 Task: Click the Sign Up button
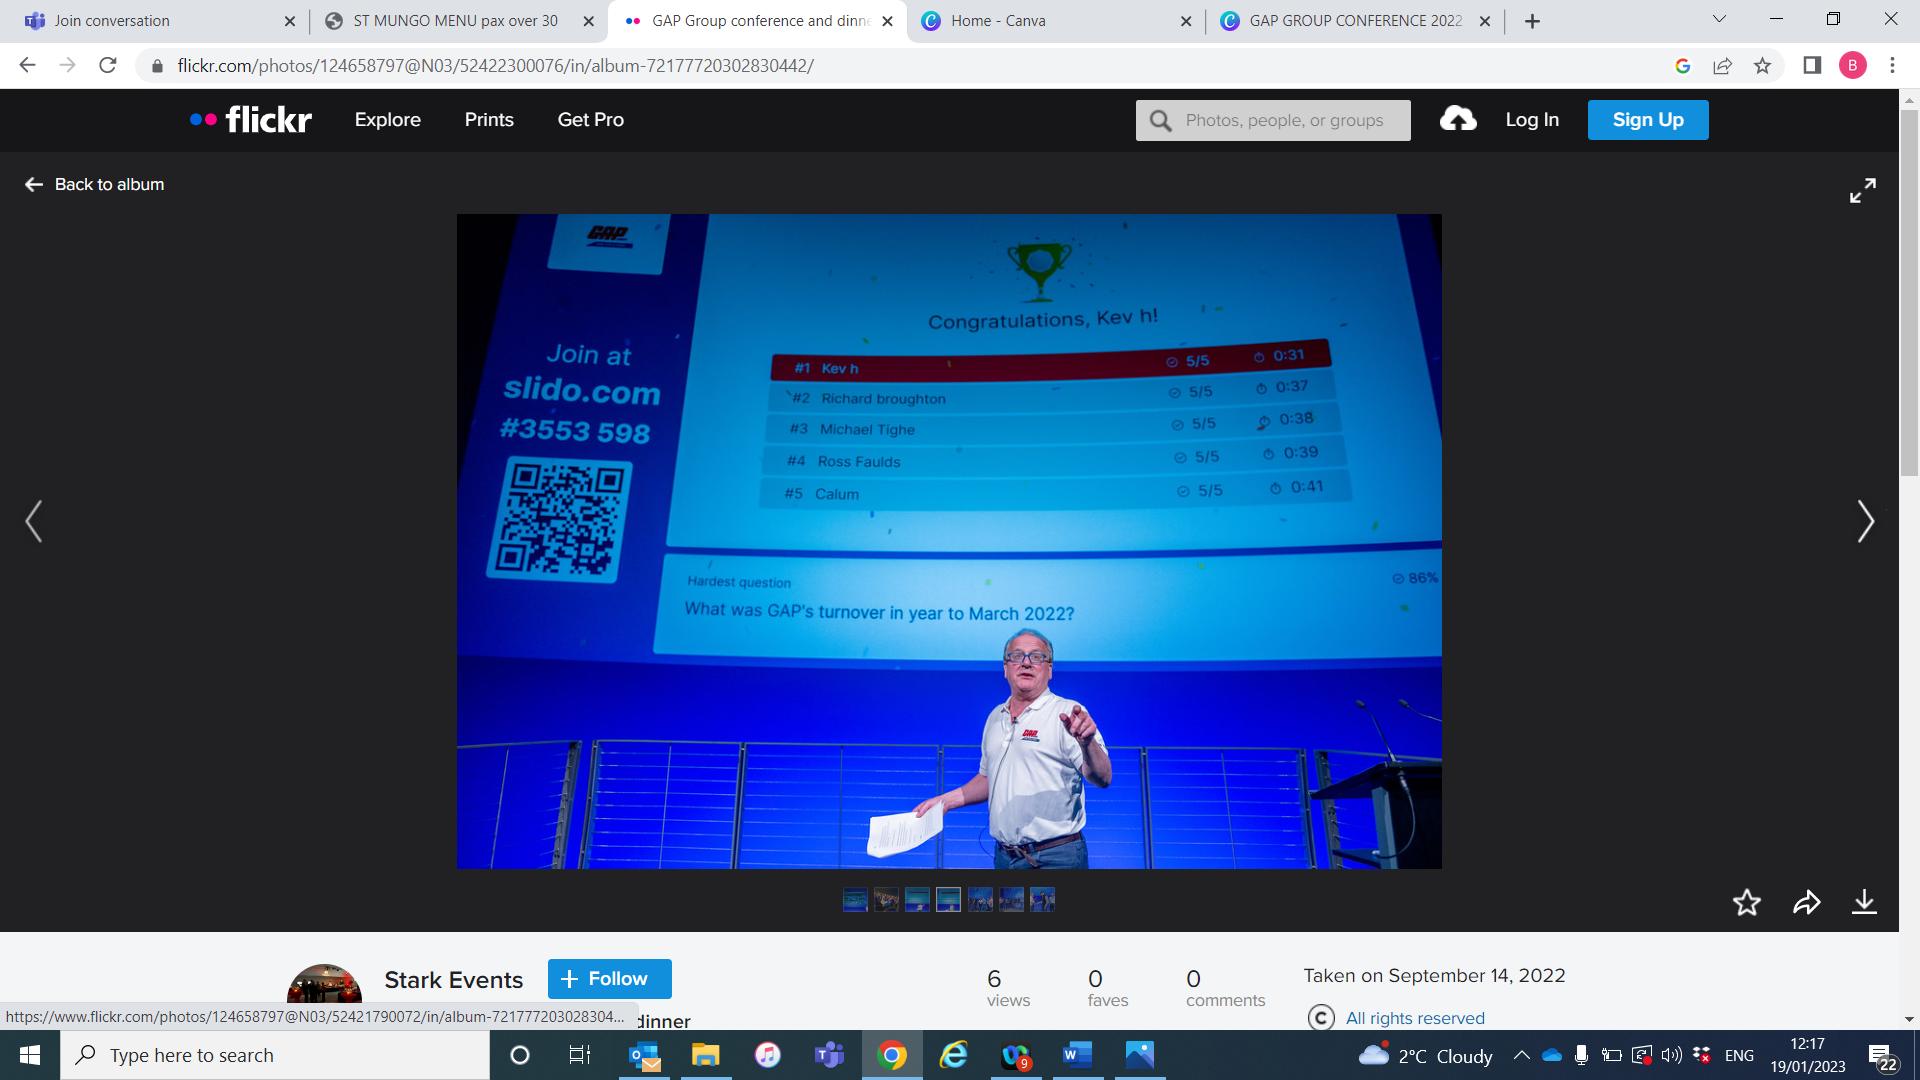(x=1647, y=120)
